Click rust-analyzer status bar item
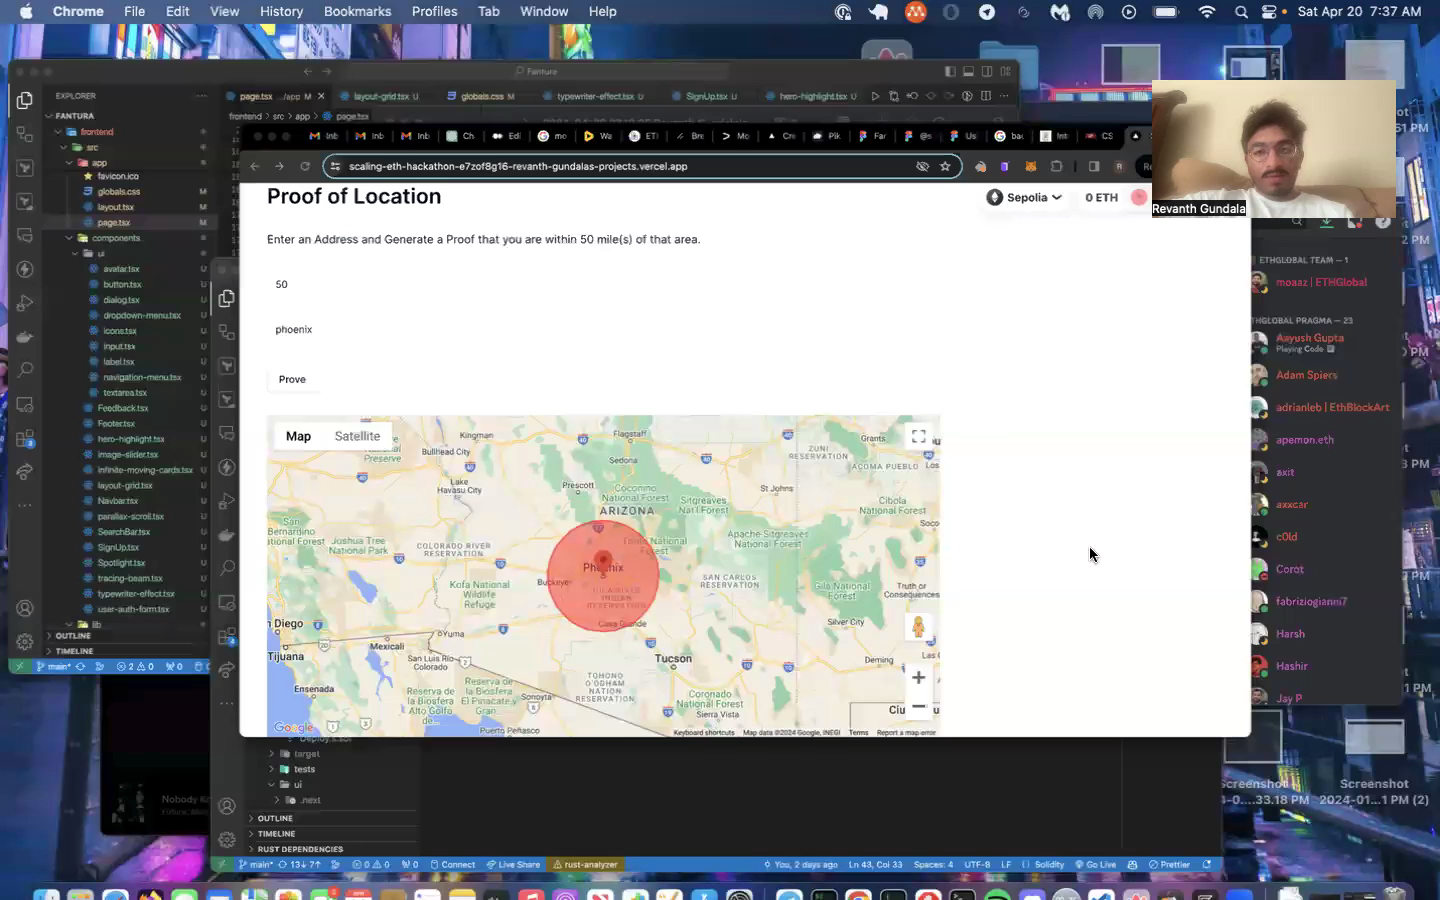The width and height of the screenshot is (1440, 900). coord(585,865)
